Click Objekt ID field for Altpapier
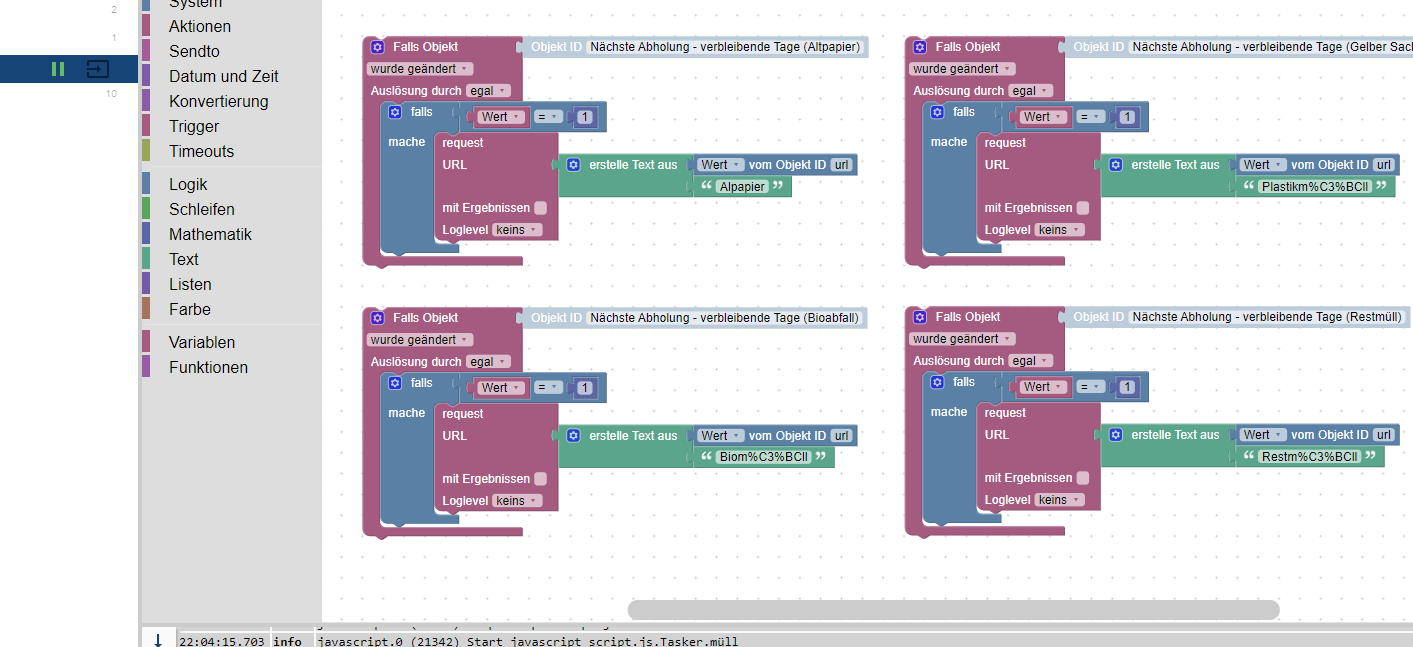The height and width of the screenshot is (647, 1413). point(725,47)
